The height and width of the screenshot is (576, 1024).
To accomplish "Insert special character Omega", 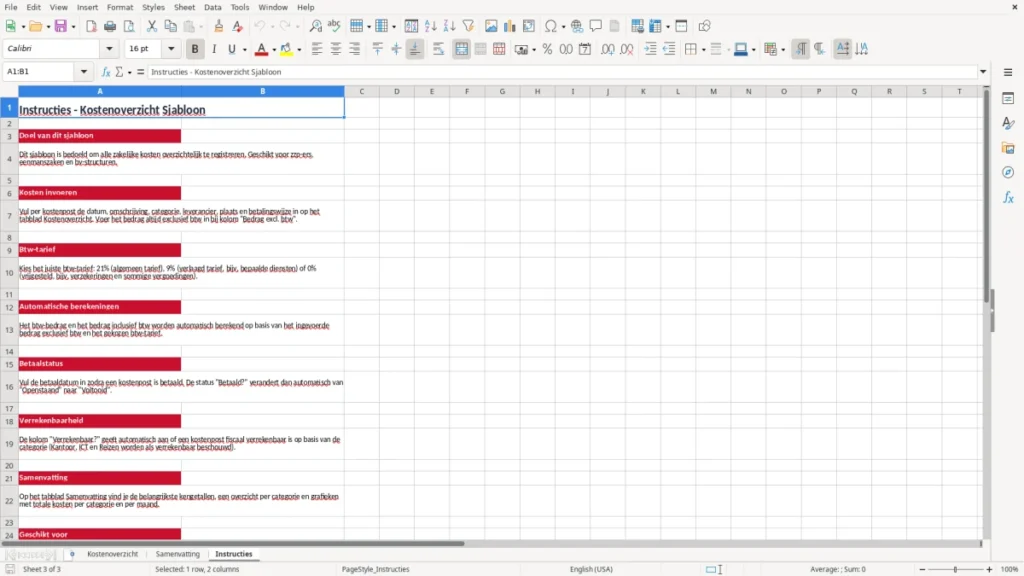I will (x=551, y=26).
